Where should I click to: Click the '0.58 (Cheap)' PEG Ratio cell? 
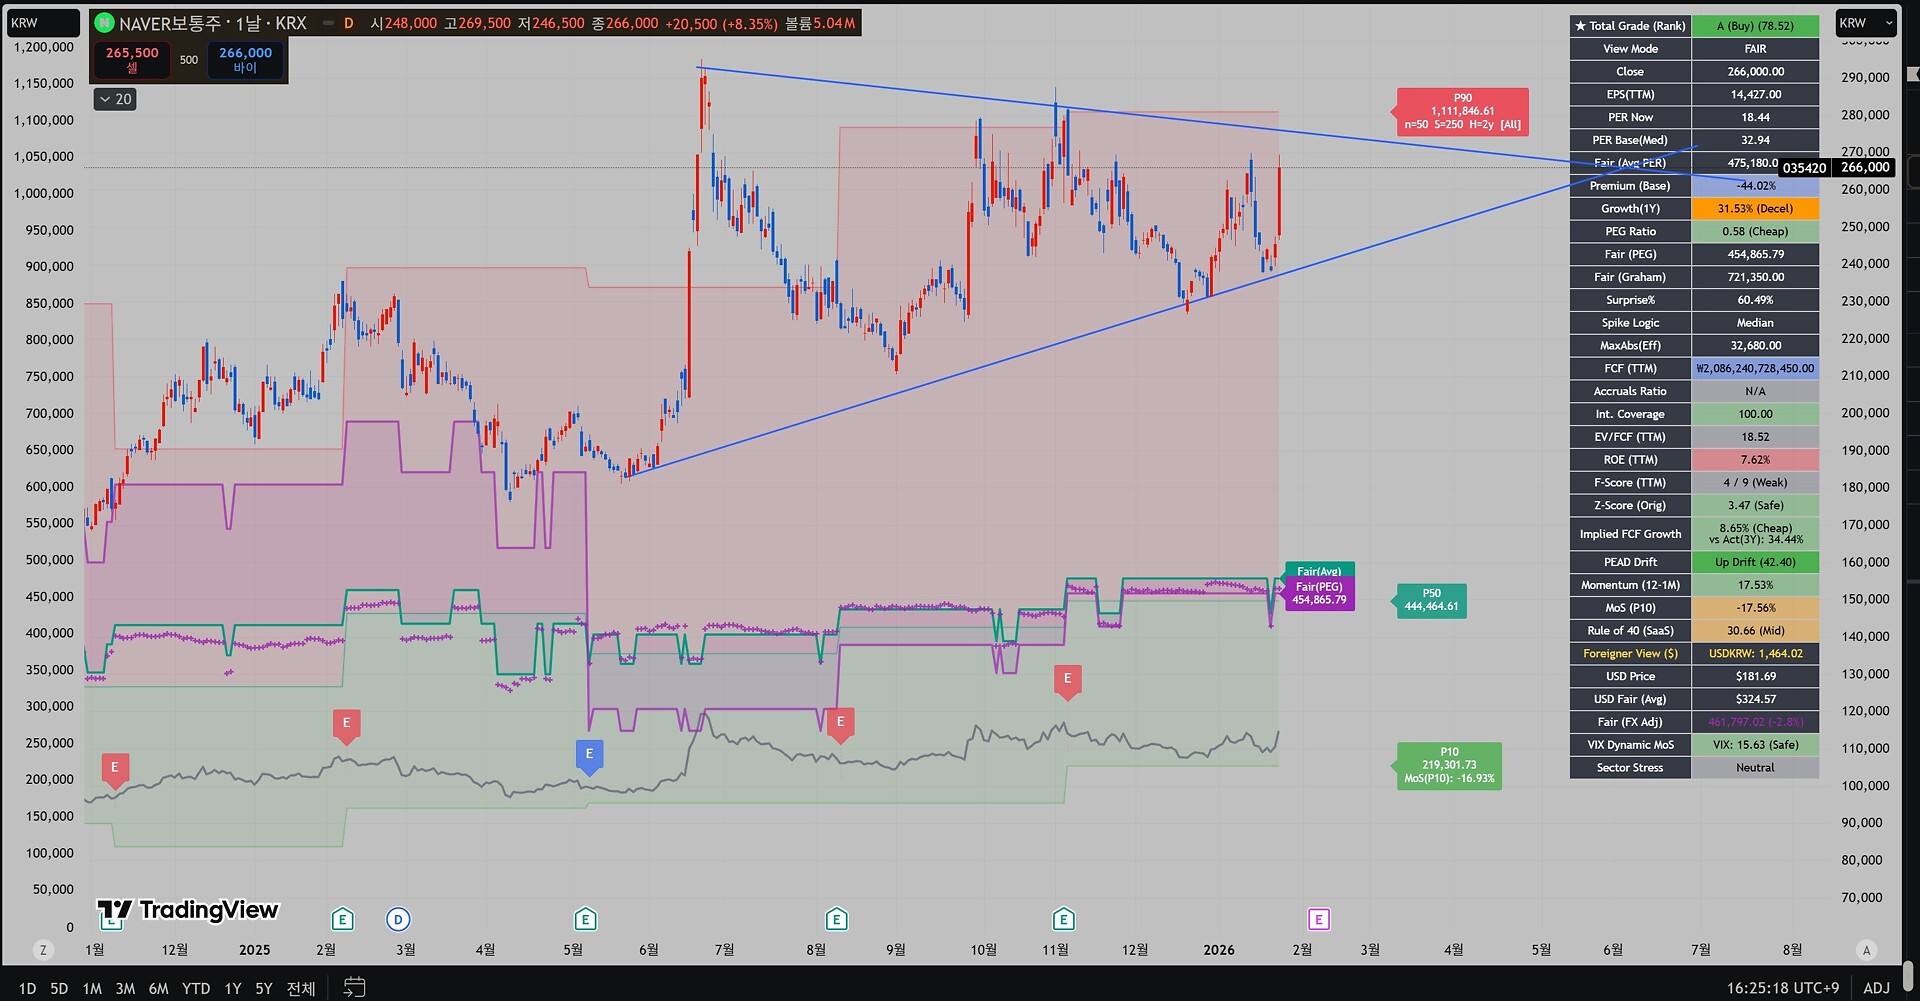click(1755, 232)
